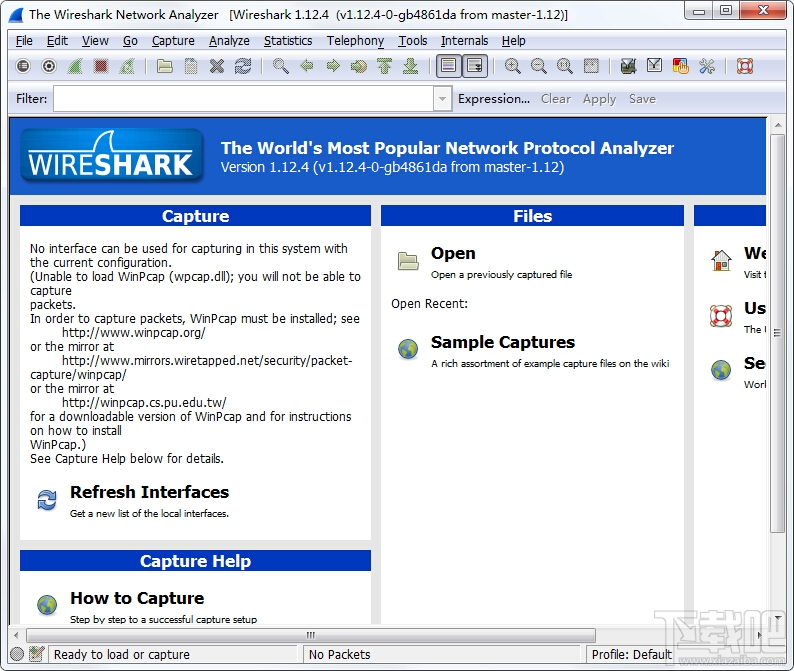The width and height of the screenshot is (794, 671).
Task: Open the Telephony menu
Action: [355, 41]
